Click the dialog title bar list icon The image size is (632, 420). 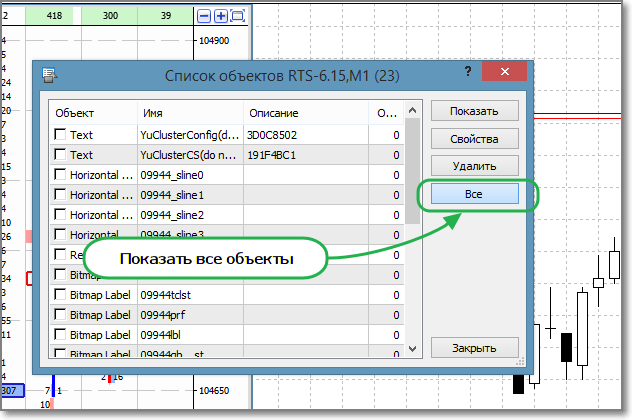(50, 75)
